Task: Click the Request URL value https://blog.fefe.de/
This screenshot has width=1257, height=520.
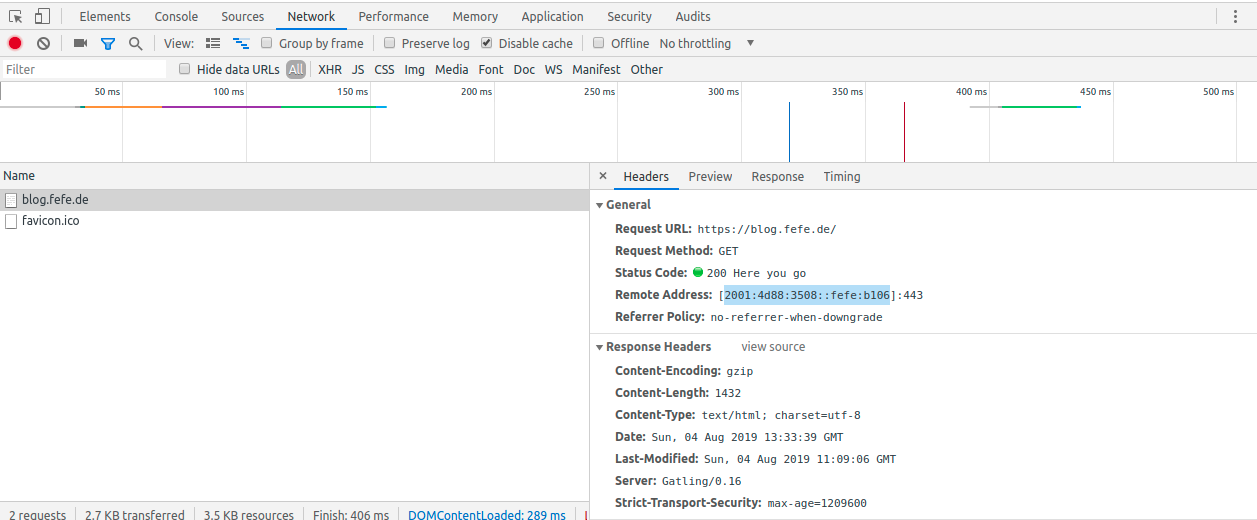Action: tap(767, 229)
